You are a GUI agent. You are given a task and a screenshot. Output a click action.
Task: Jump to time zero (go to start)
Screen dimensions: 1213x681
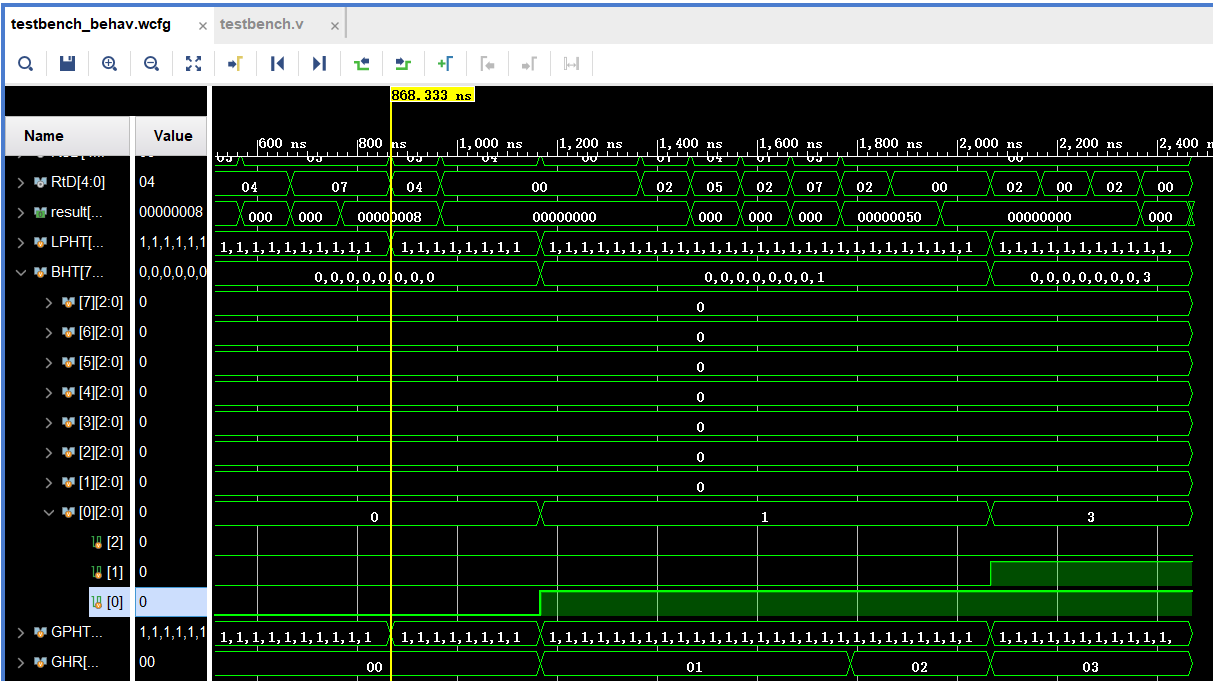pos(277,64)
